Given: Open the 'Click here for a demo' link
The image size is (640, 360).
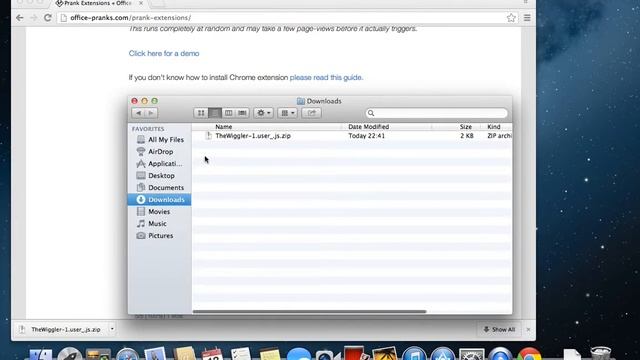Looking at the screenshot, I should (164, 53).
